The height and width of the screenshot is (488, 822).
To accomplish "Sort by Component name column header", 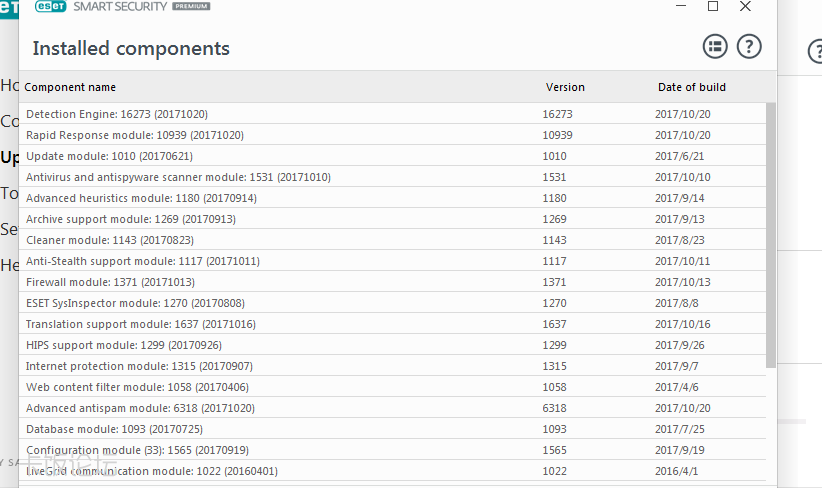I will point(70,87).
